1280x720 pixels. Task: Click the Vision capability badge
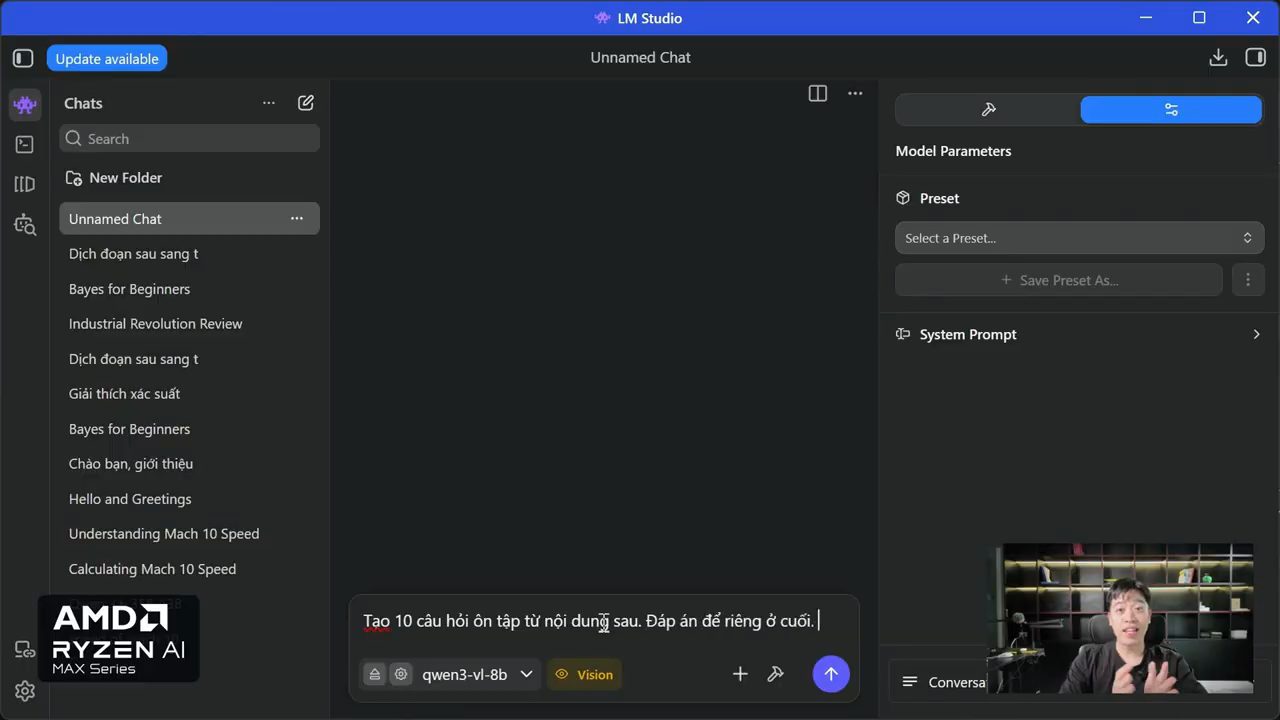click(584, 674)
